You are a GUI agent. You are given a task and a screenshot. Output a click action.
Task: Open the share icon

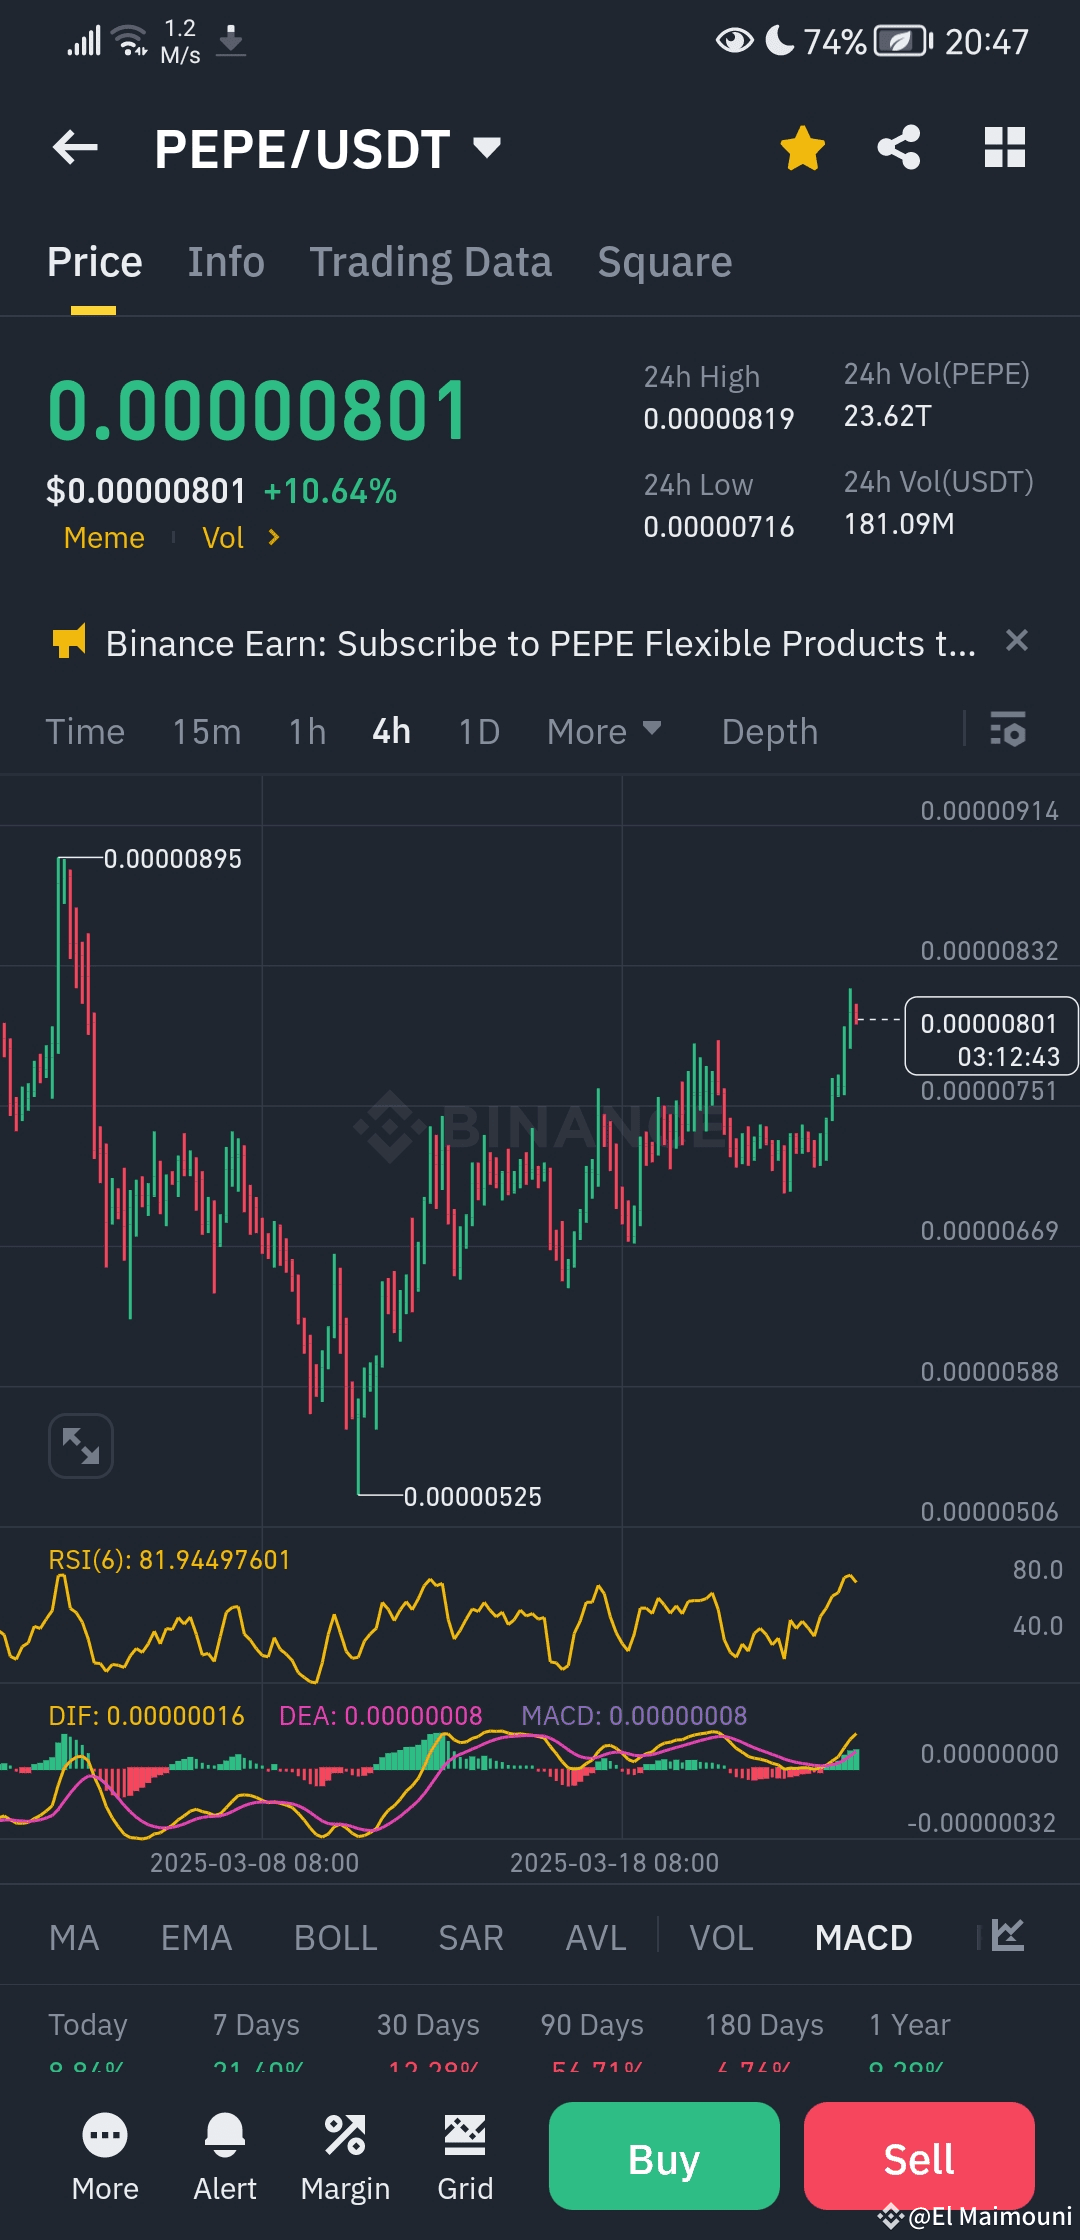pos(898,148)
